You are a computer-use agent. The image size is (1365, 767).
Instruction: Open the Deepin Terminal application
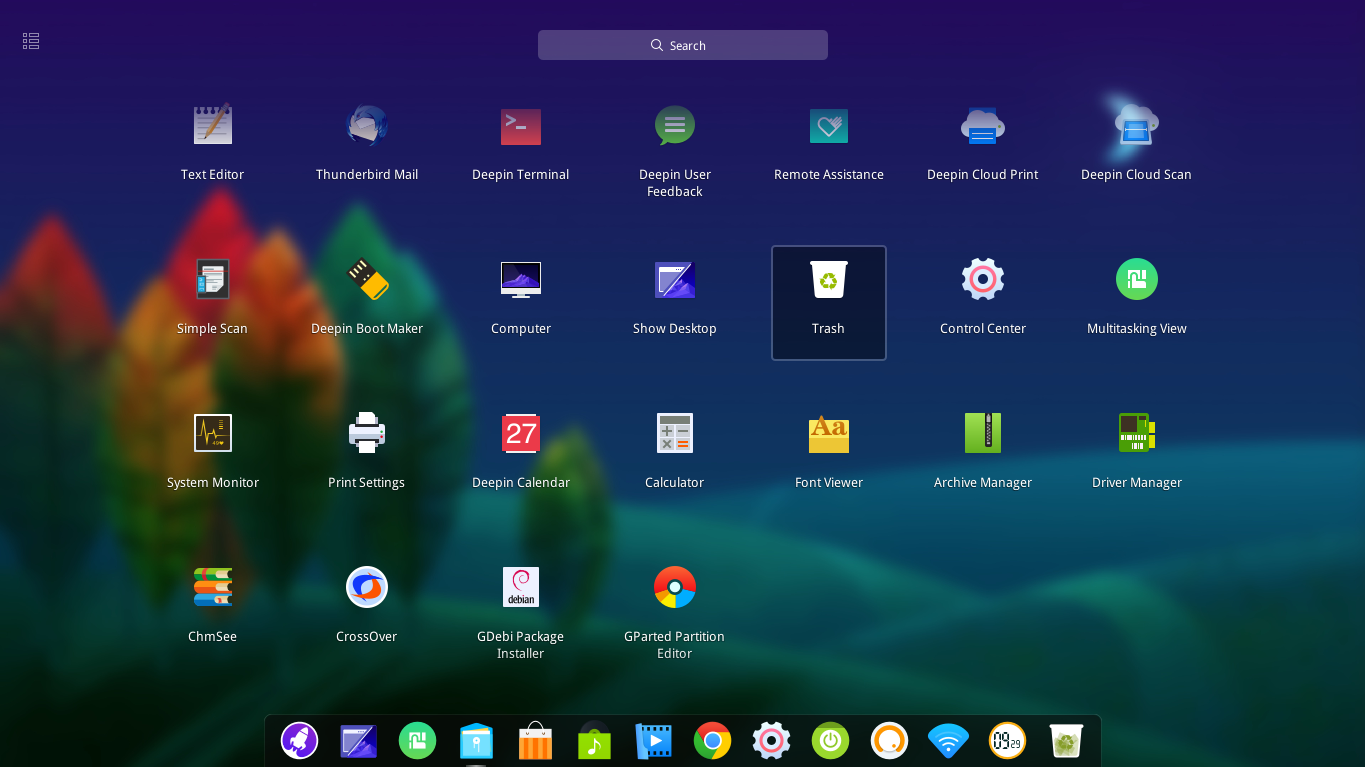click(x=520, y=140)
